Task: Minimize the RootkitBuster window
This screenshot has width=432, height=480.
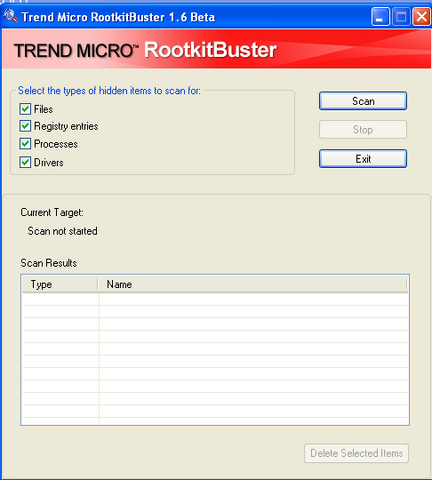Action: [x=380, y=17]
